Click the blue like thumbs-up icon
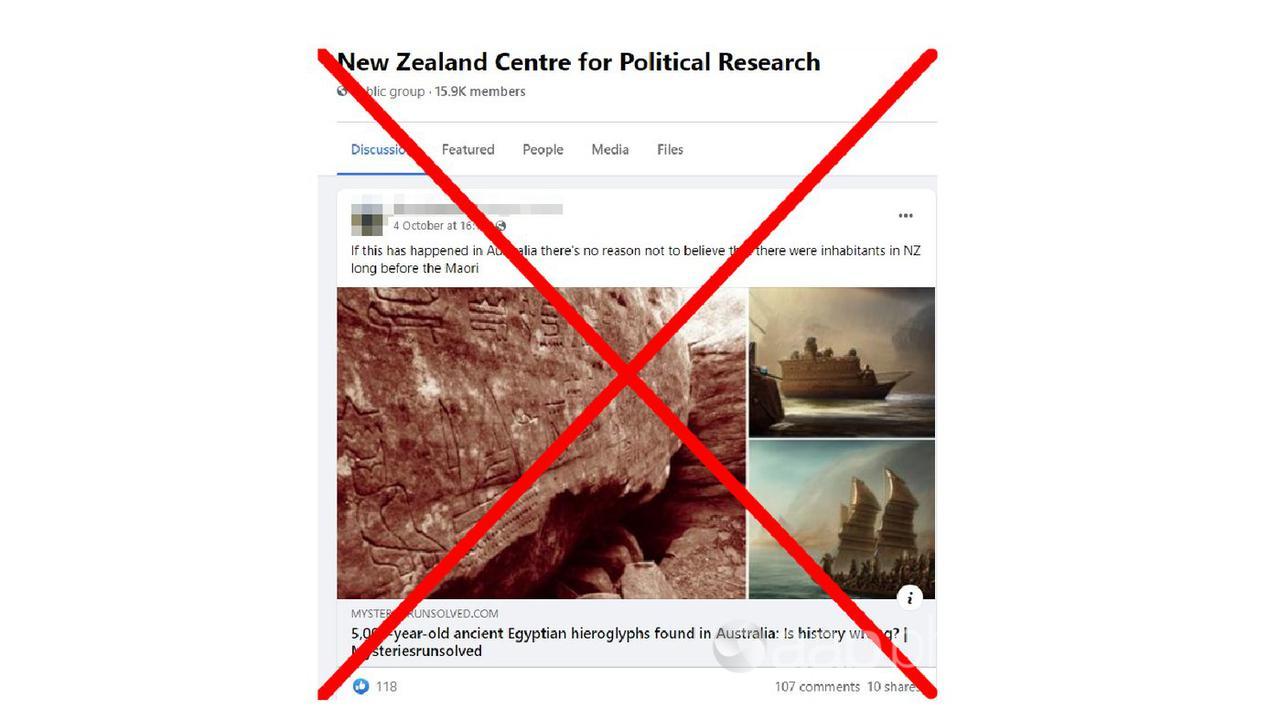Screen dimensions: 1280x720 pos(361,687)
